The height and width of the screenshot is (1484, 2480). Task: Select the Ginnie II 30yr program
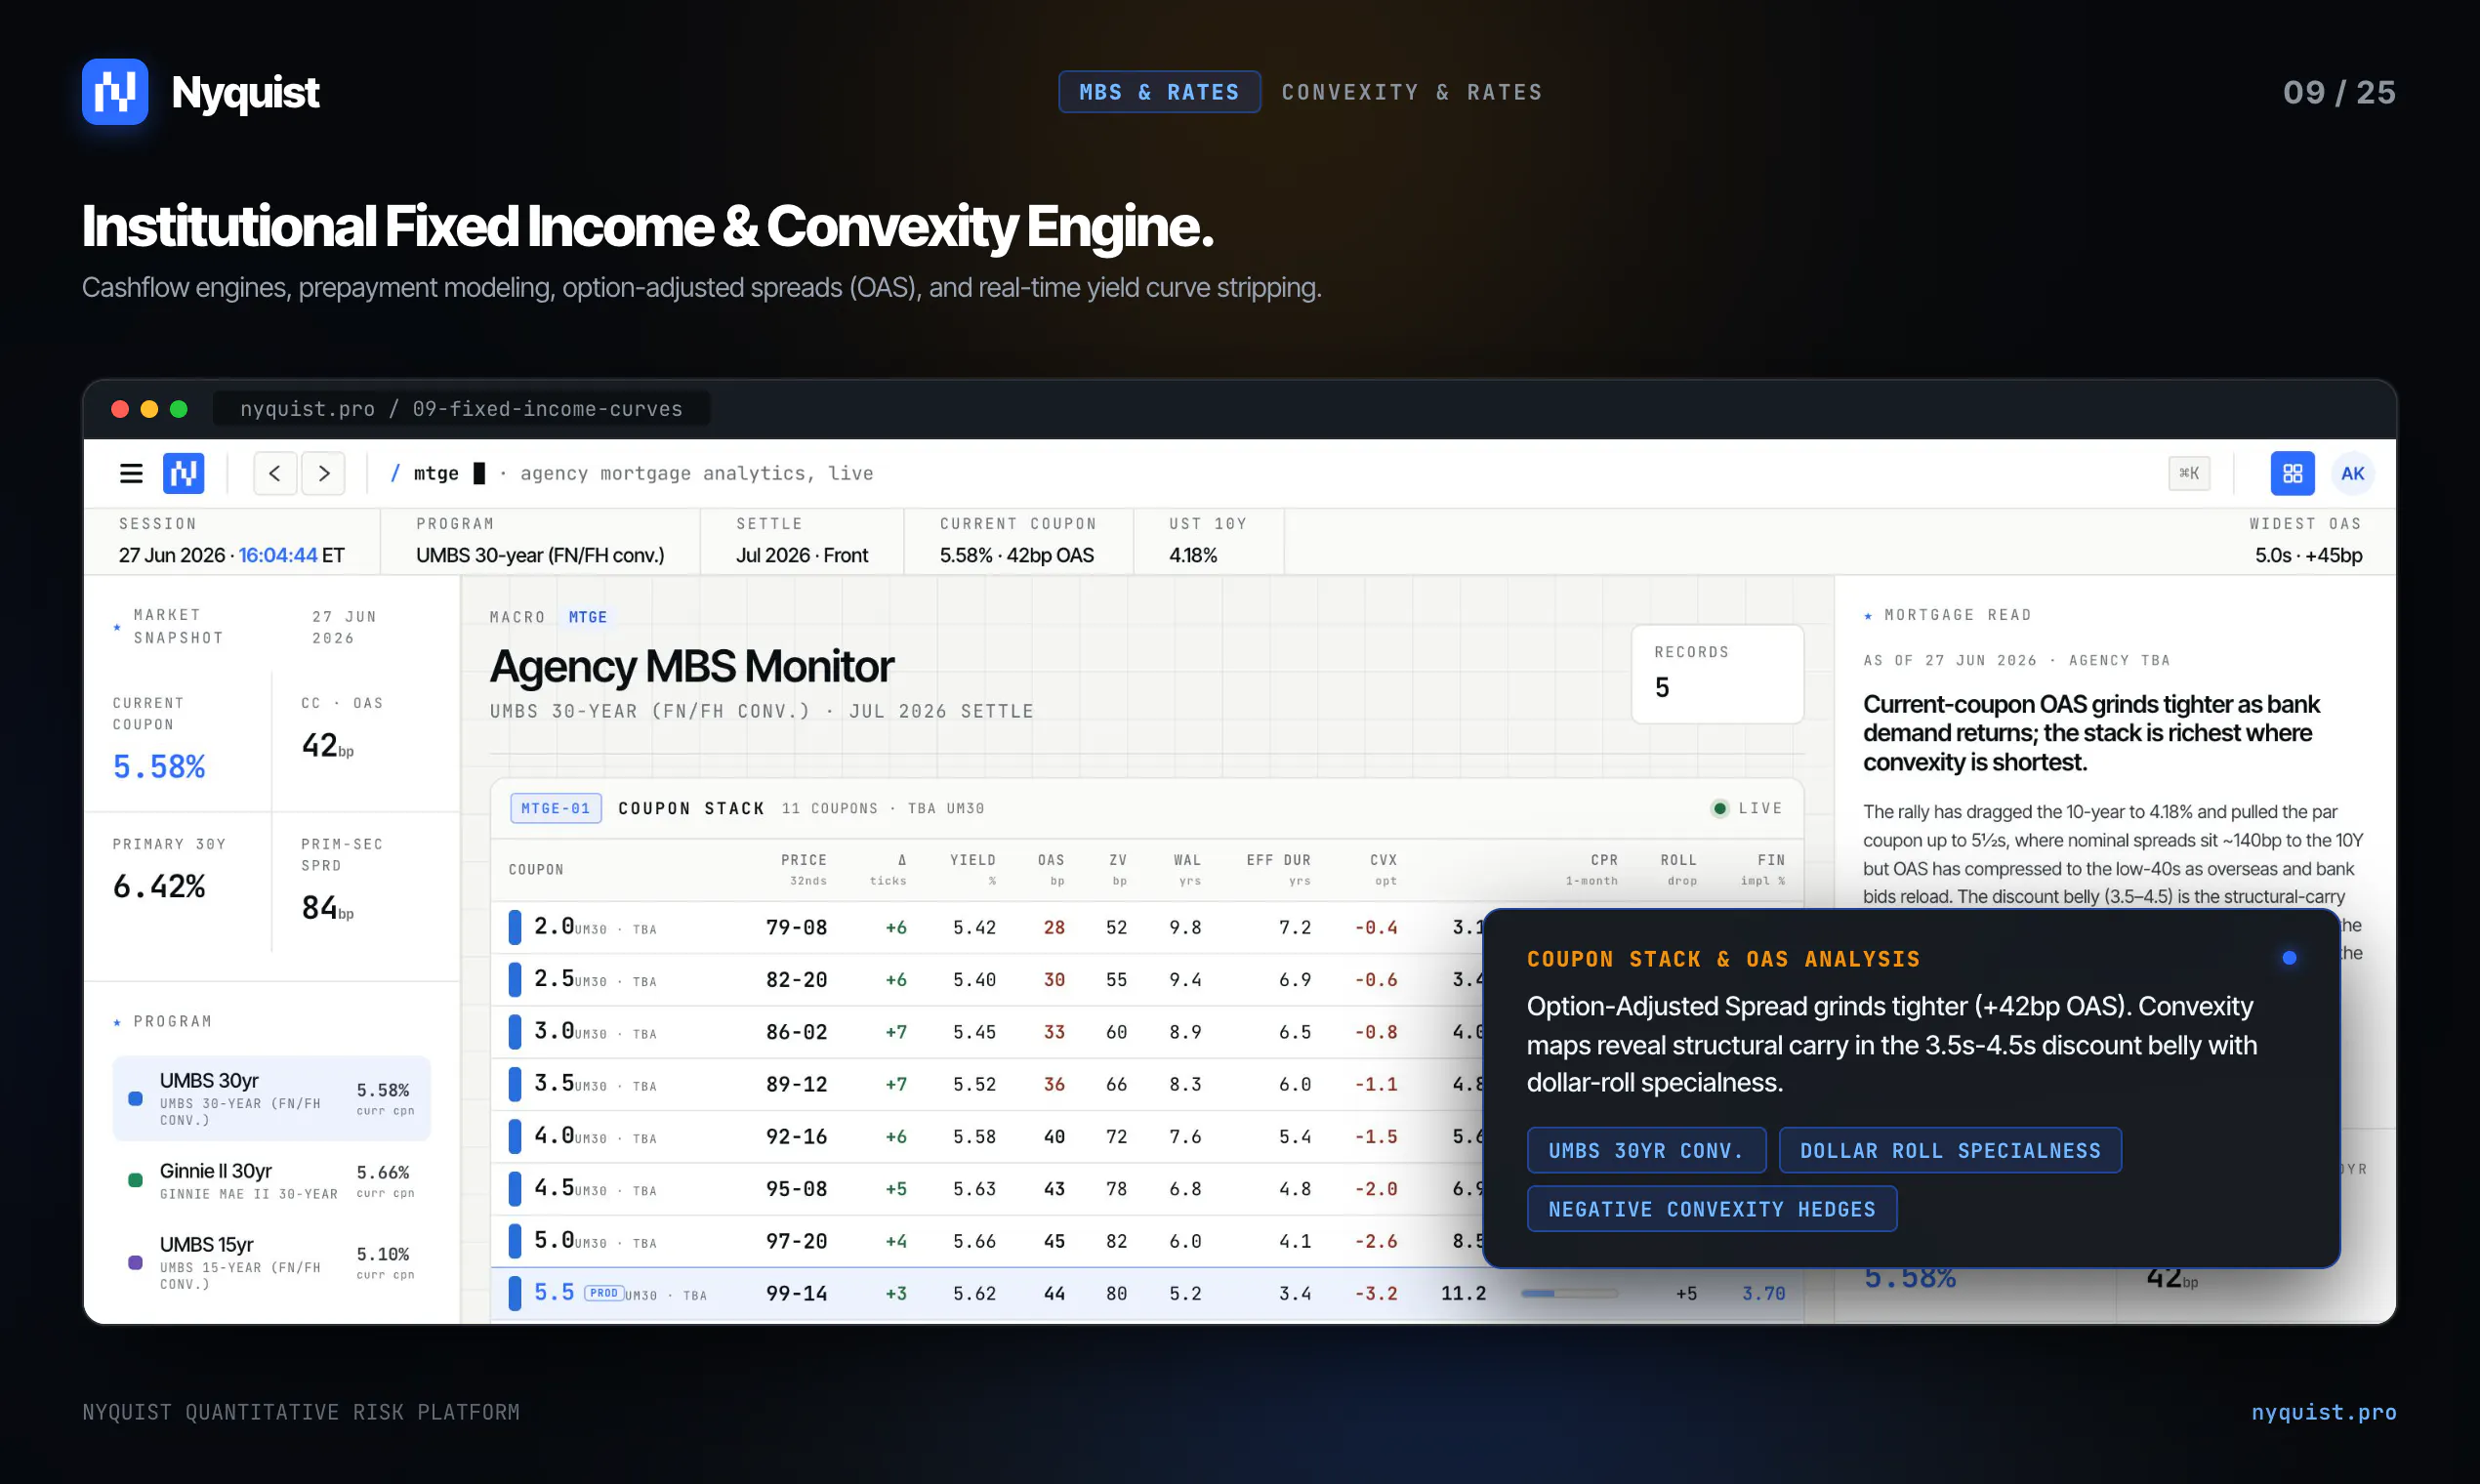[x=271, y=1180]
